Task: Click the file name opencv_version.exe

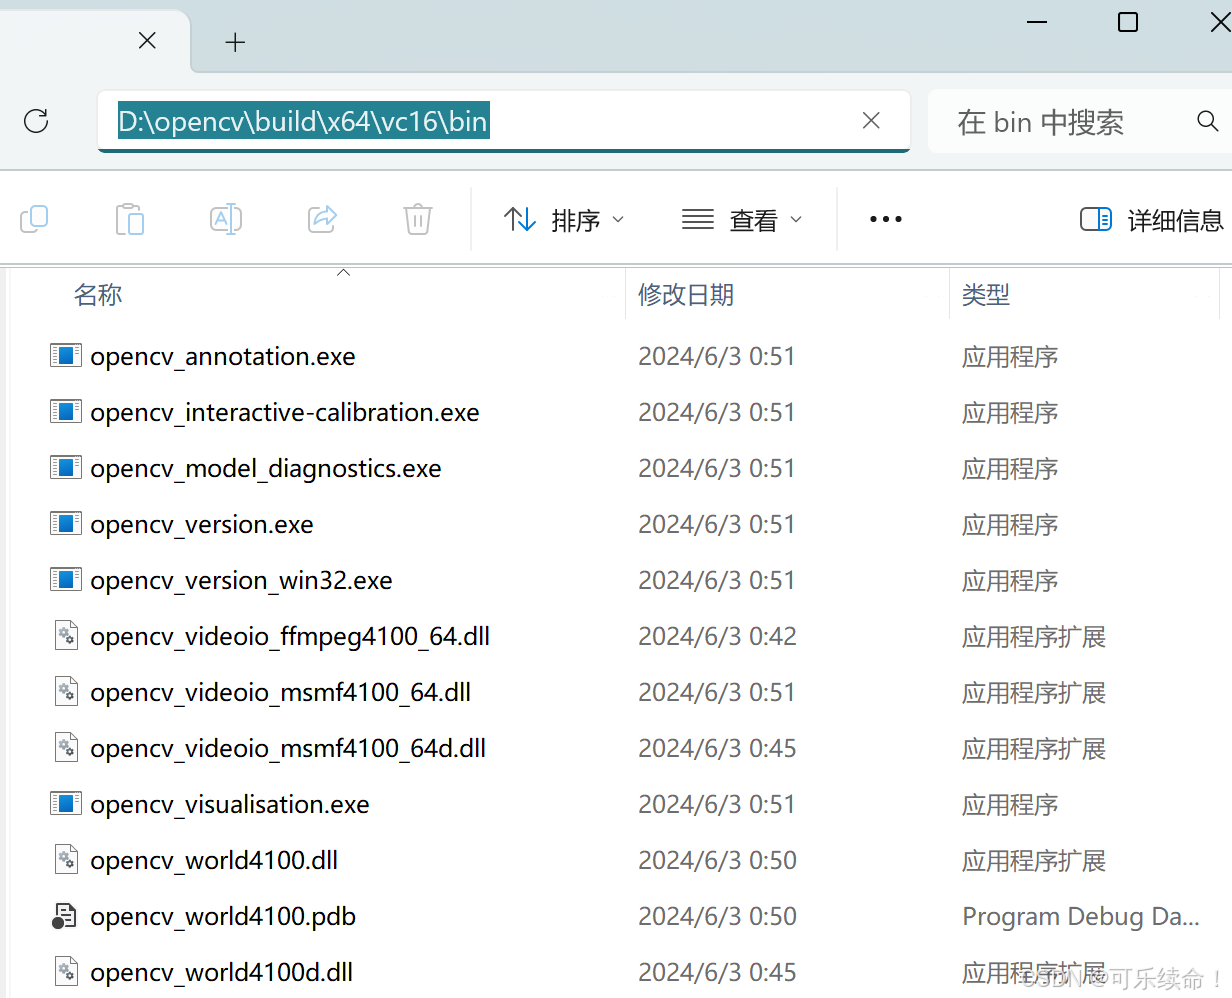Action: pyautogui.click(x=202, y=525)
